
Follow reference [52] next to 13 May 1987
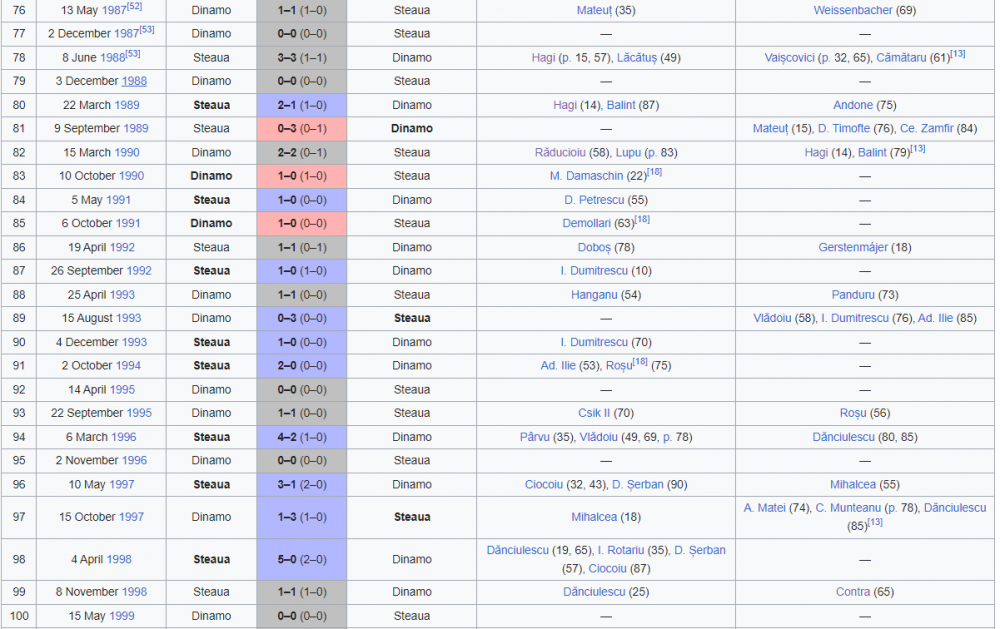click(134, 6)
